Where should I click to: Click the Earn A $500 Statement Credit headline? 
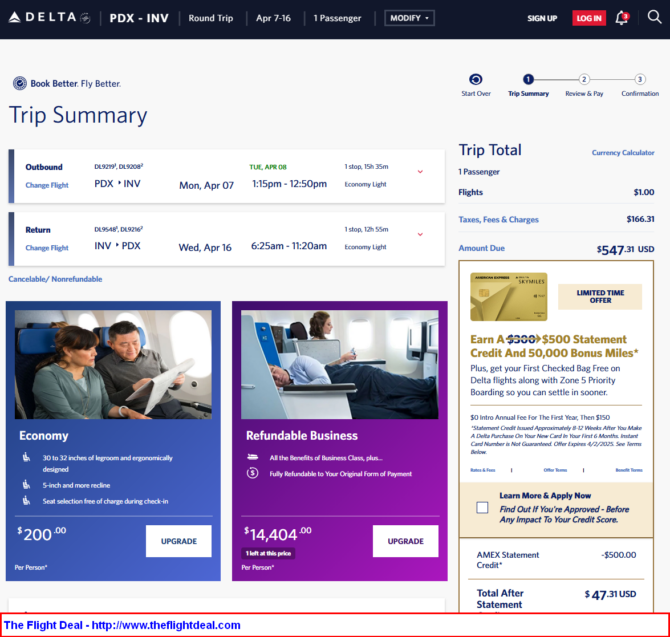(x=554, y=346)
